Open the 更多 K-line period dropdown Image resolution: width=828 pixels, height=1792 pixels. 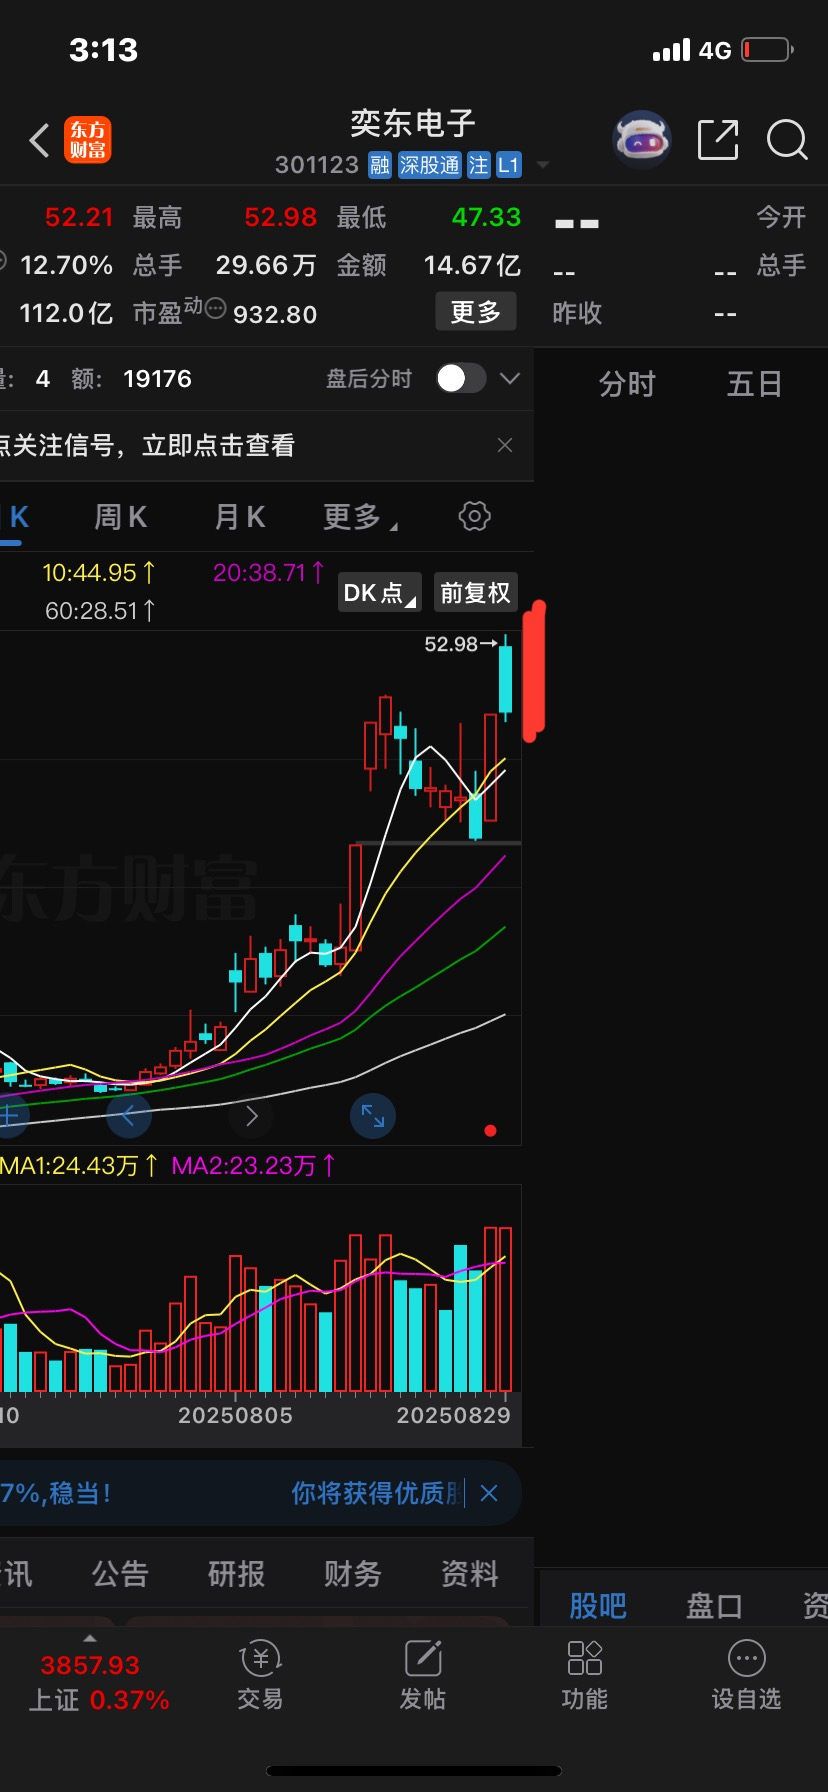pyautogui.click(x=360, y=517)
